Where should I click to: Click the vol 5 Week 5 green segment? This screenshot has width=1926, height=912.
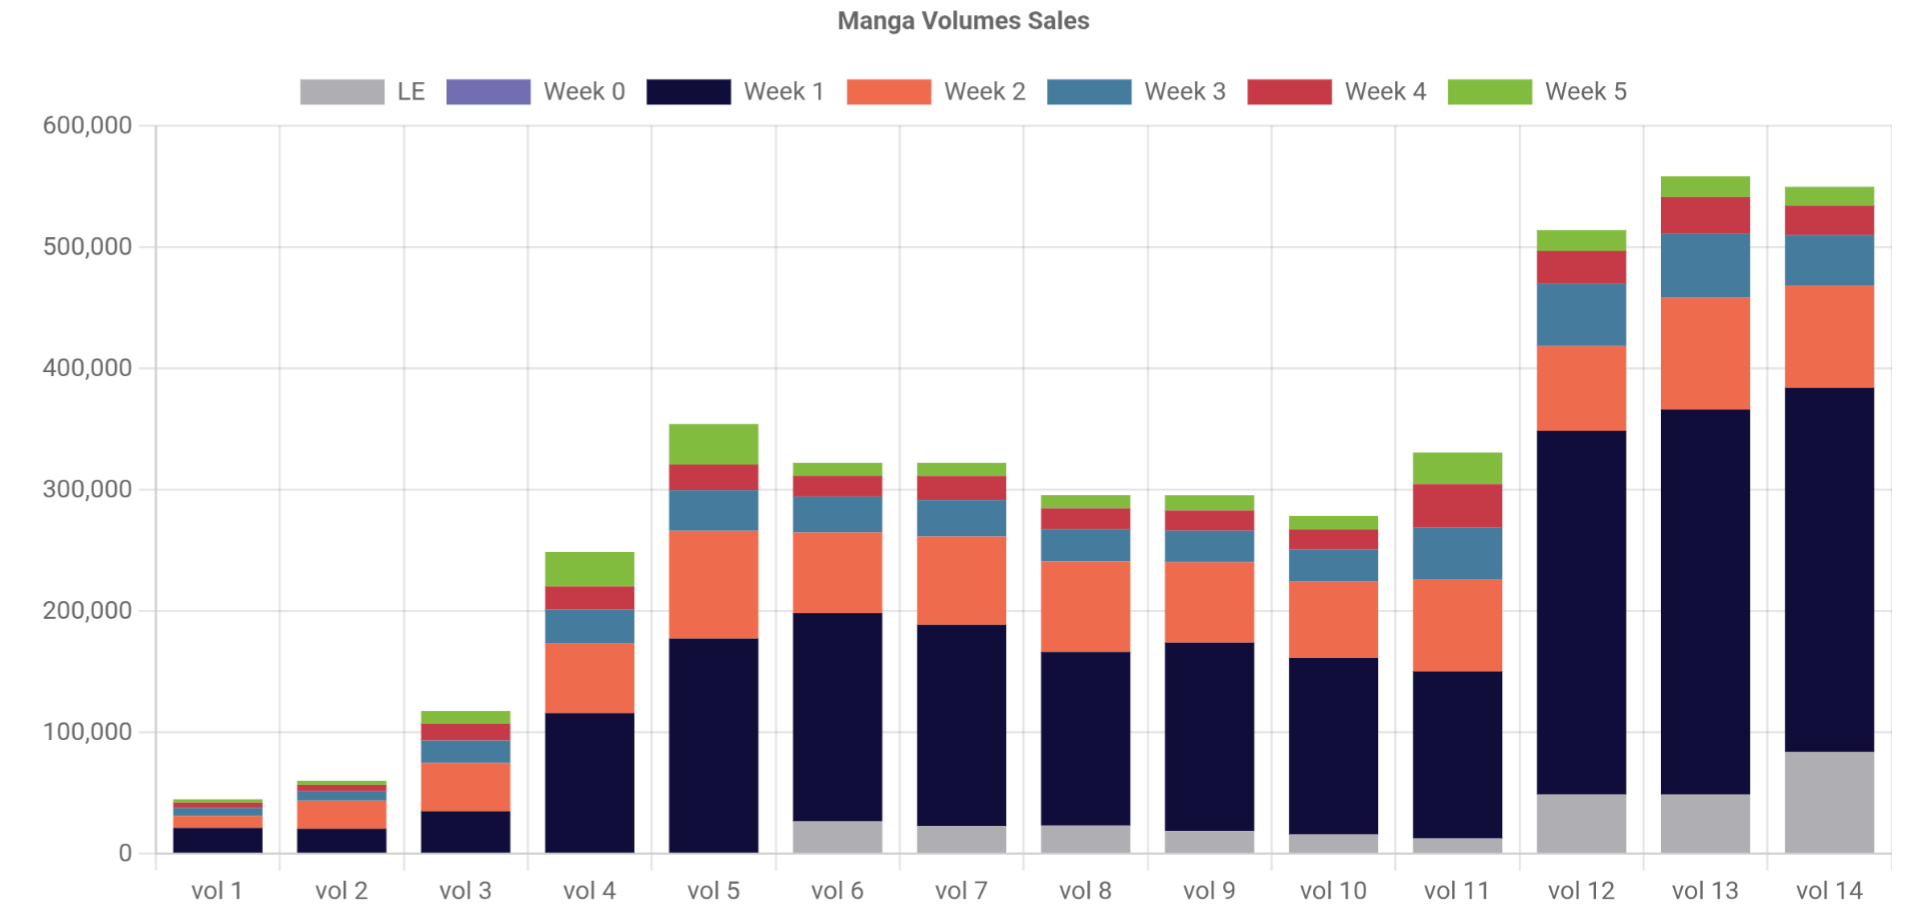tap(714, 444)
